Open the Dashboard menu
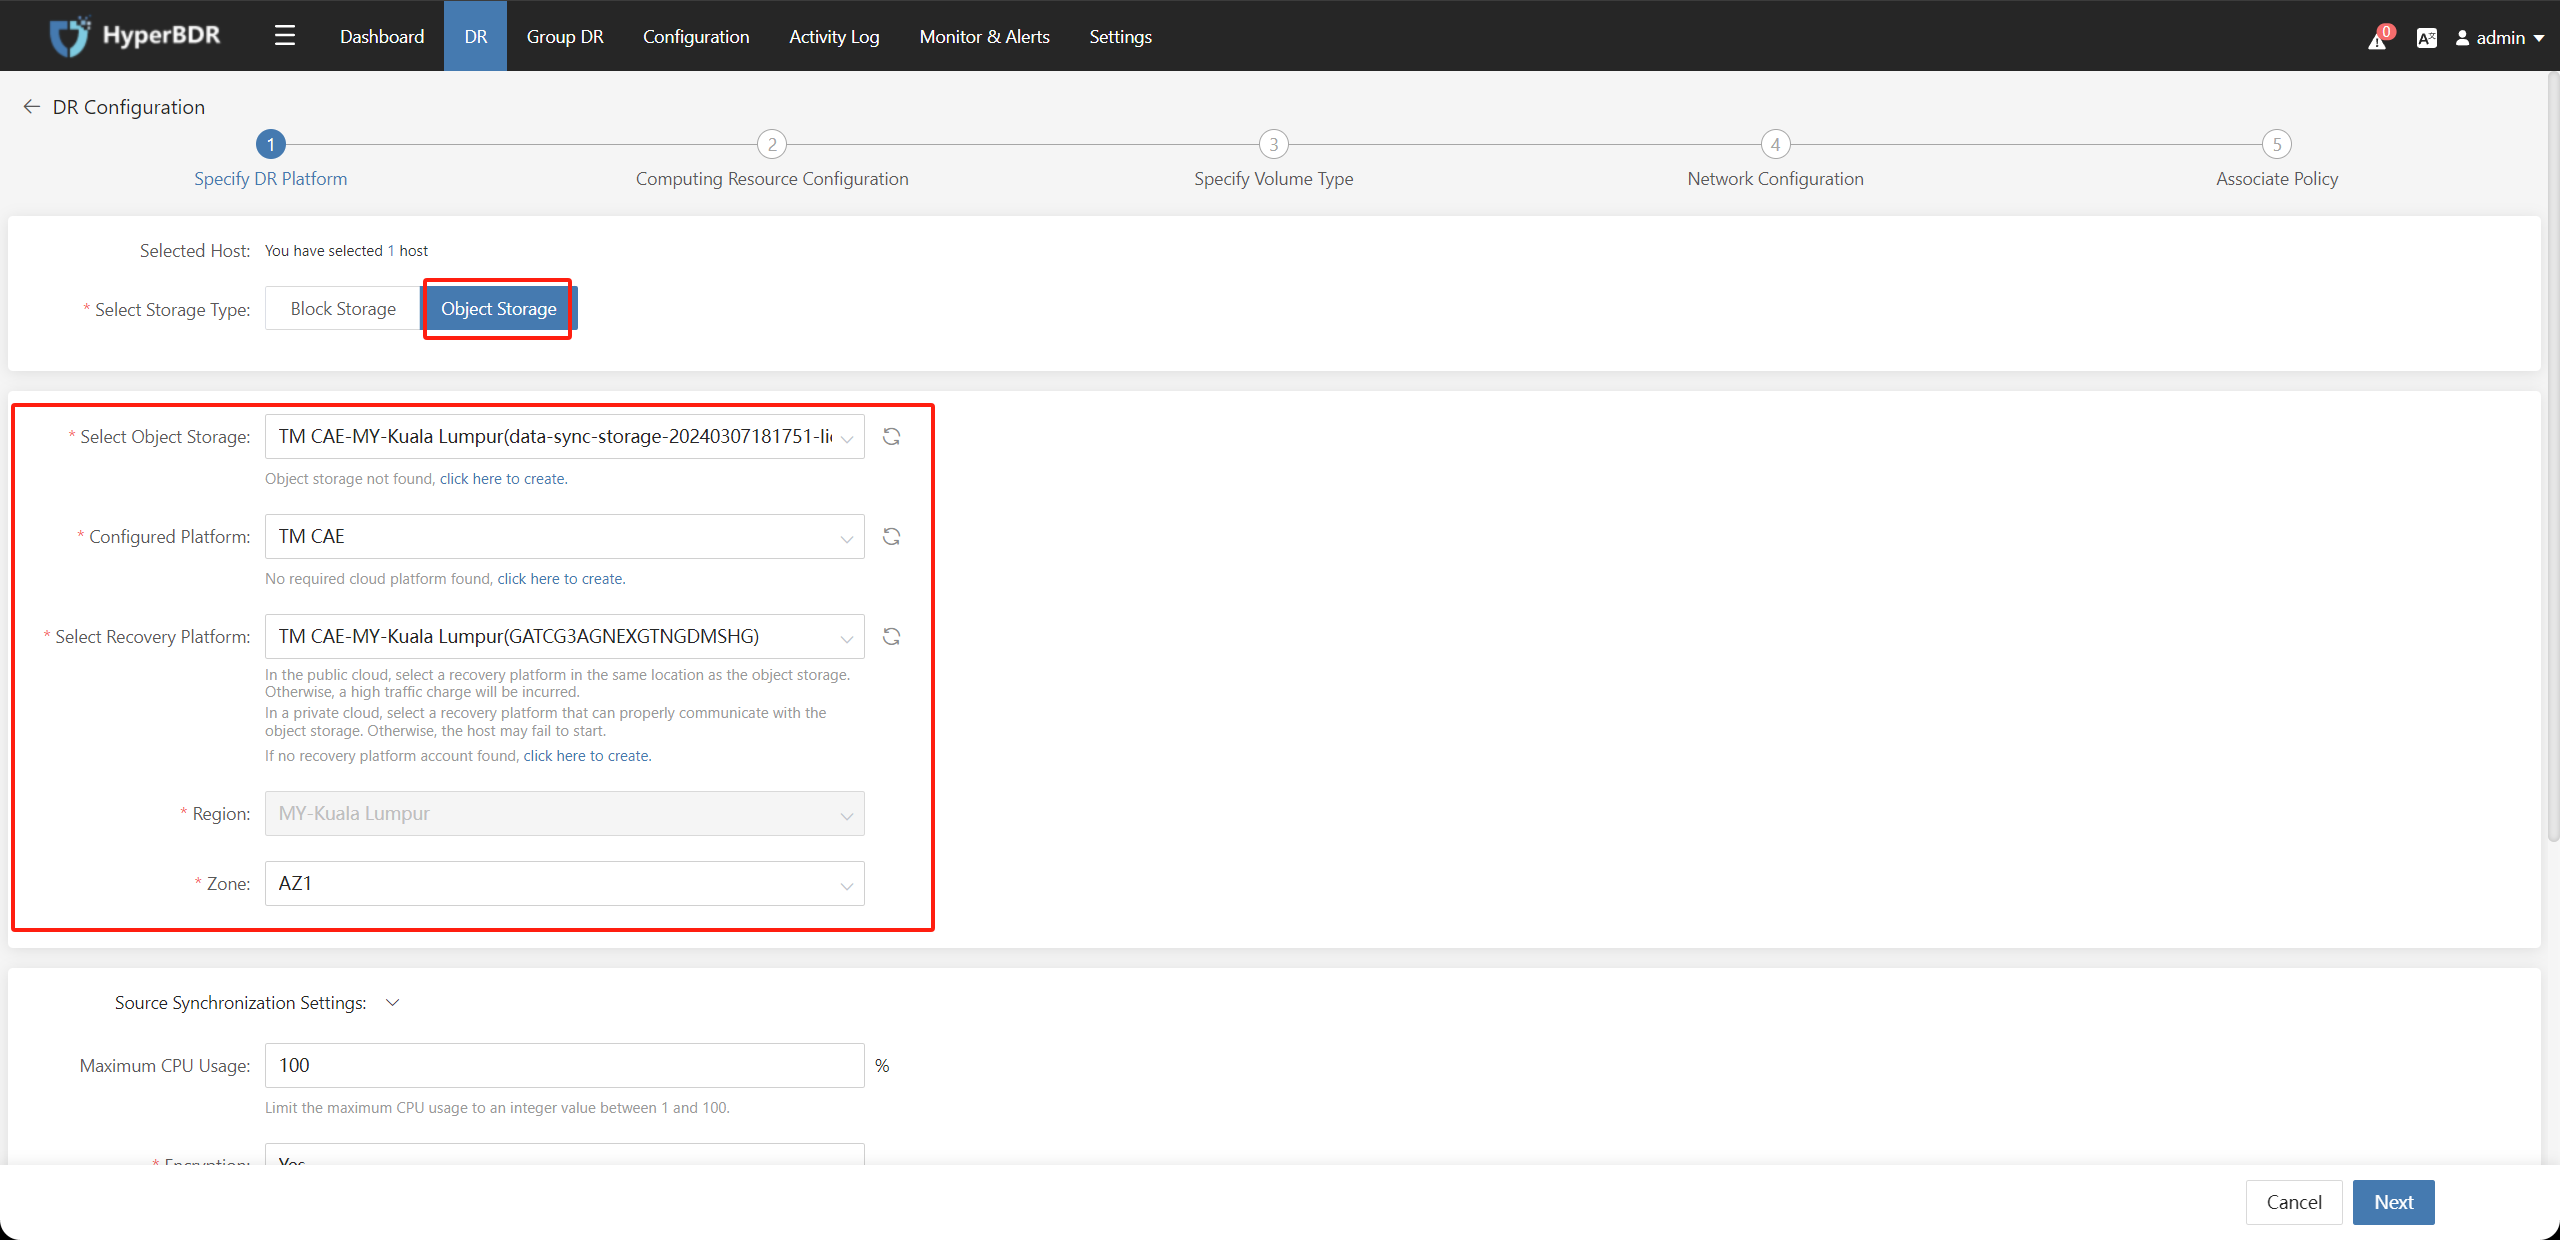Viewport: 2560px width, 1240px height. coord(382,36)
